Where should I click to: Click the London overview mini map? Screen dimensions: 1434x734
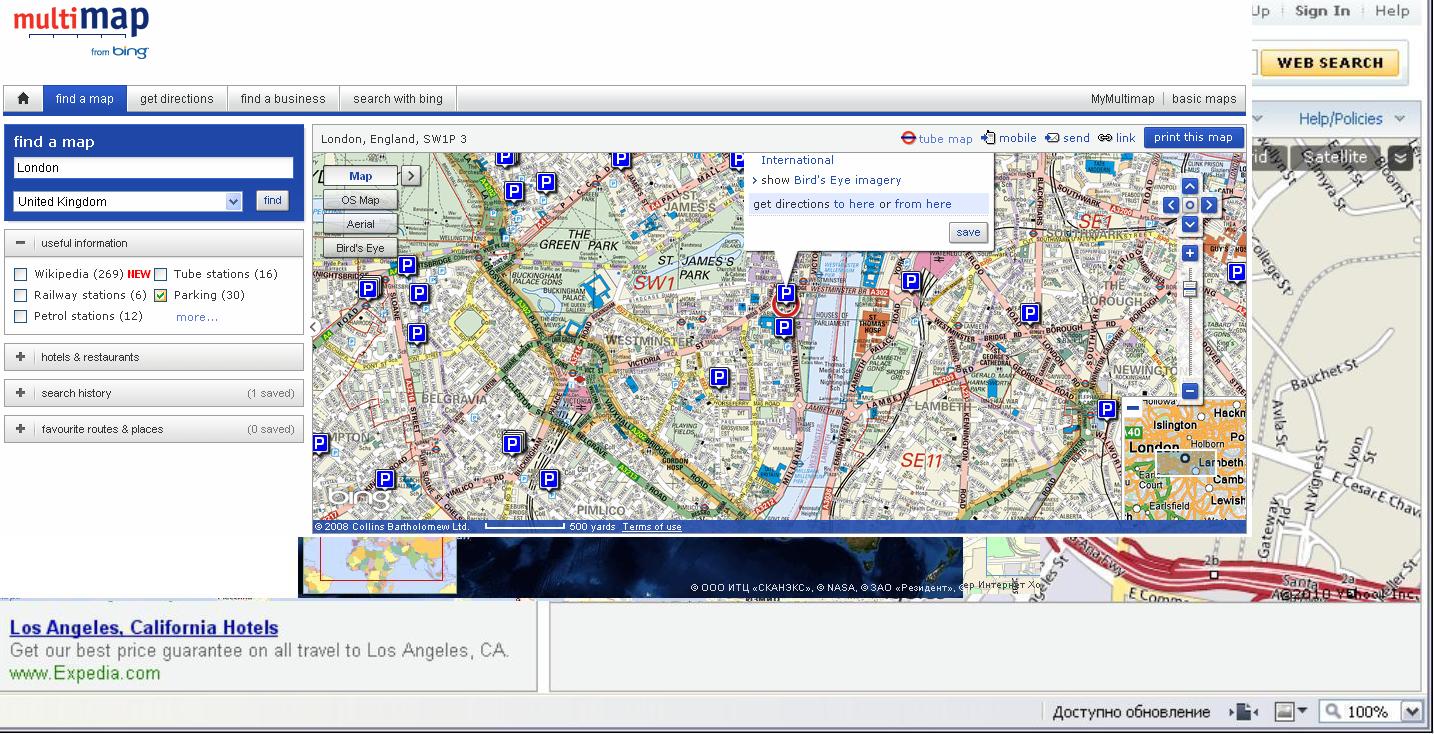[x=1186, y=460]
